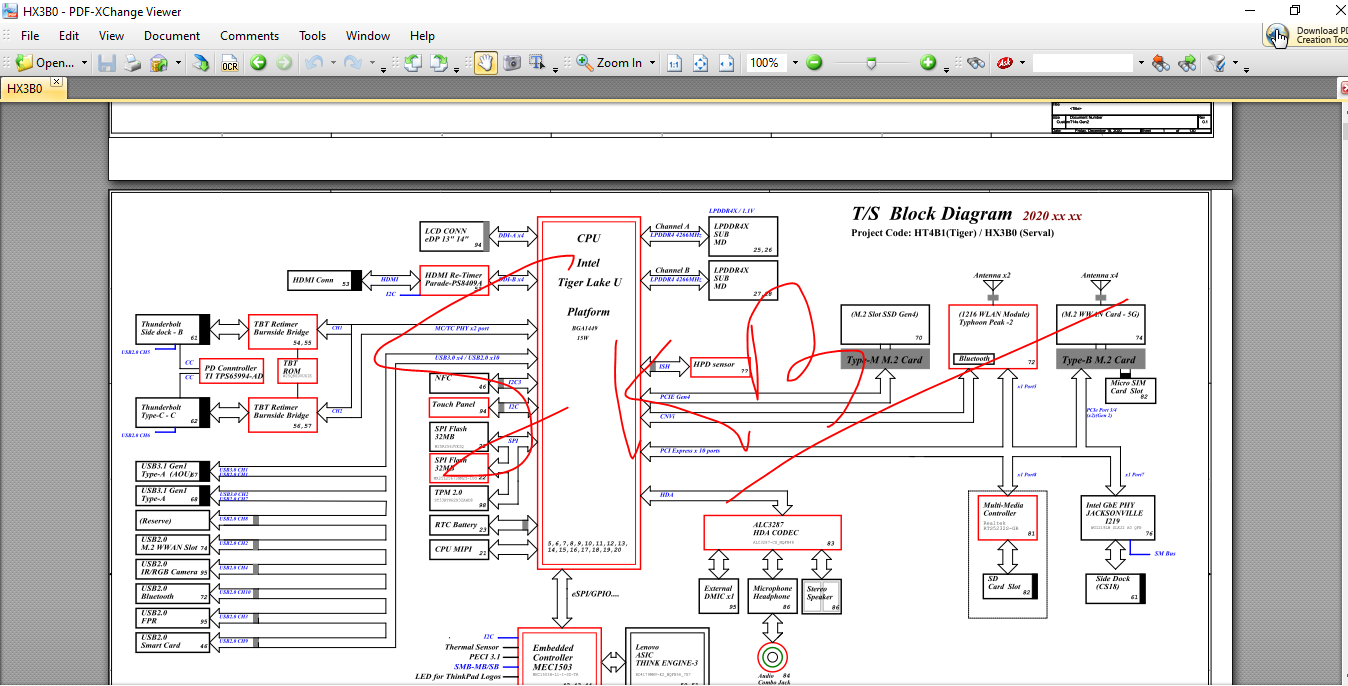This screenshot has height=686, width=1348.
Task: Click the red close-all-tabs button at tab bar end
Action: [1343, 89]
